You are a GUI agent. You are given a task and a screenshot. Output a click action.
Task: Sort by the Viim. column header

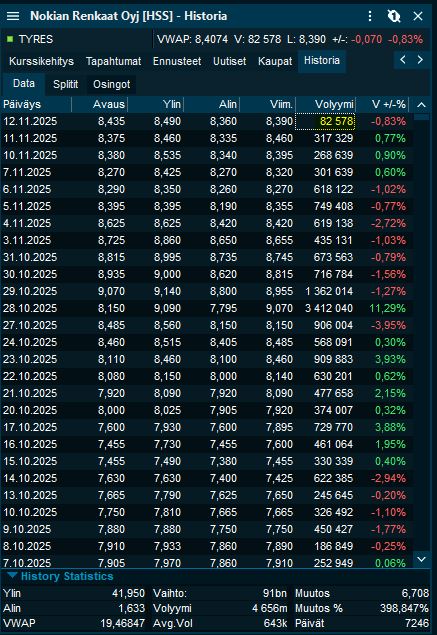(267, 104)
